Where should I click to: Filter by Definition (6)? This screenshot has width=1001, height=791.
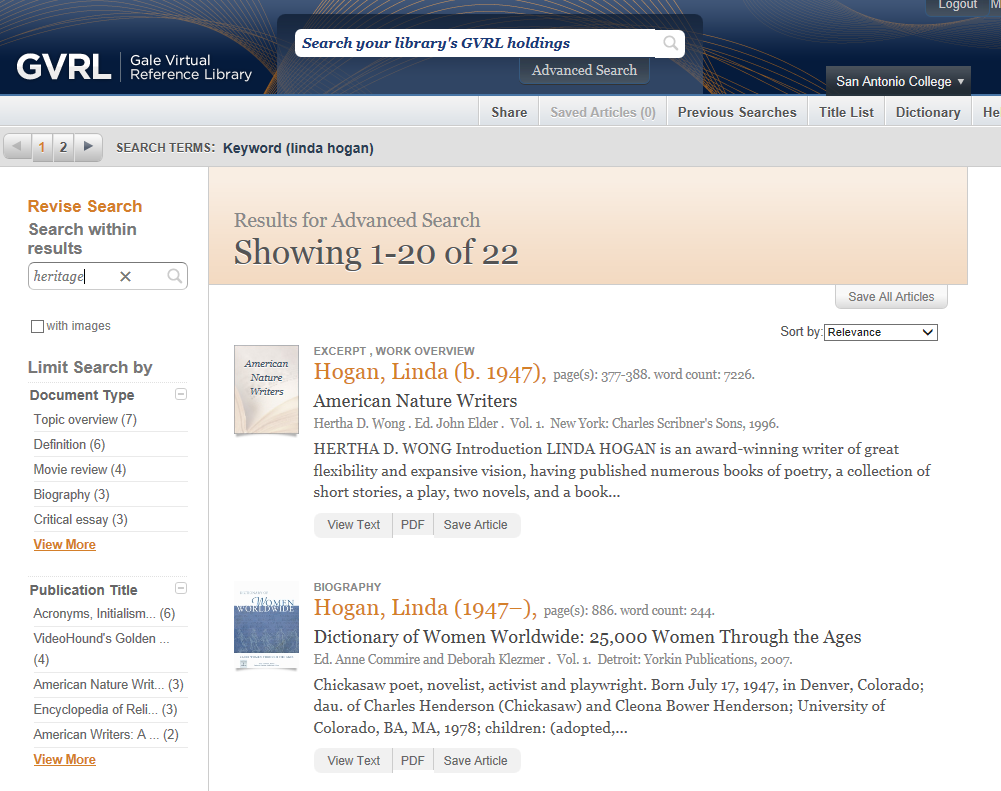coord(69,444)
